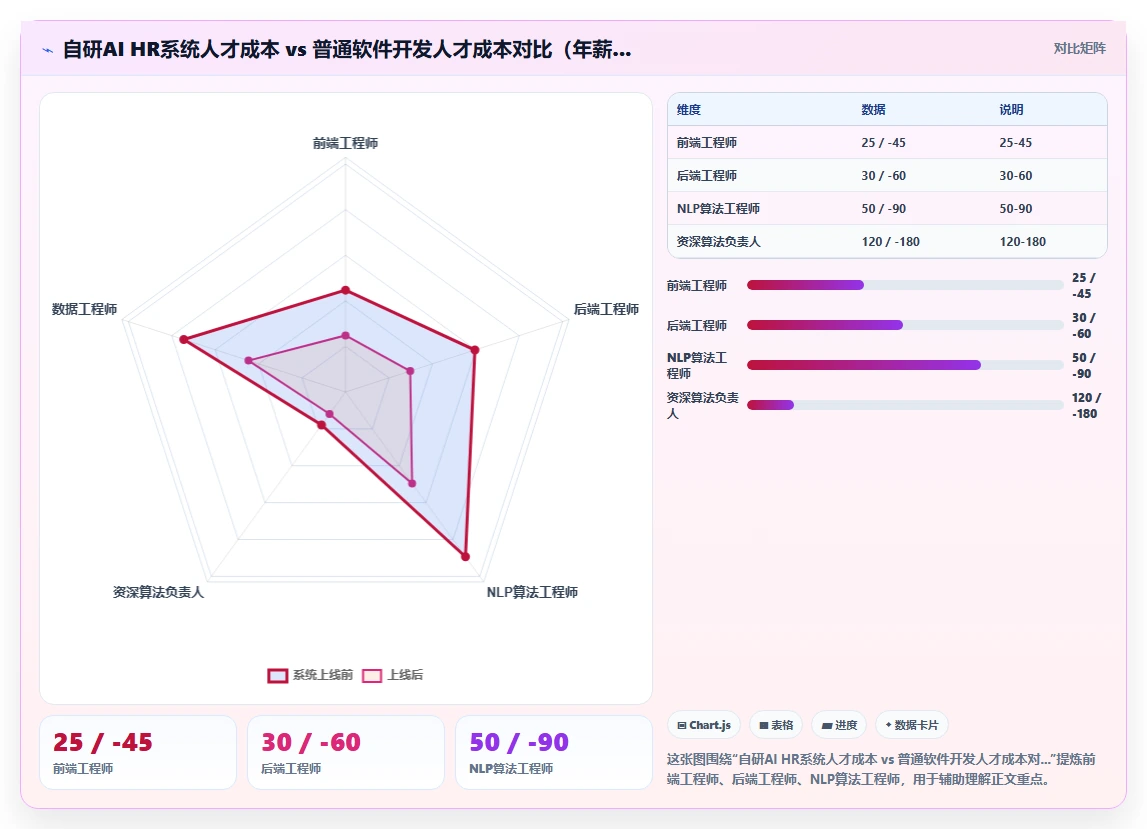
Task: Click the 资深算法负责人 progress bar
Action: 905,405
